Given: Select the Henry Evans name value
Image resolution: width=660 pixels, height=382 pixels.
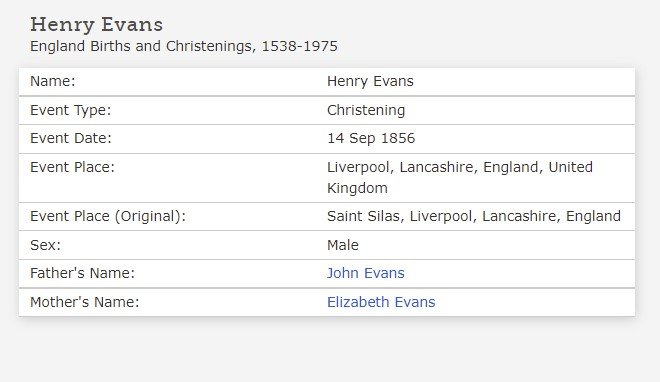Looking at the screenshot, I should [370, 81].
